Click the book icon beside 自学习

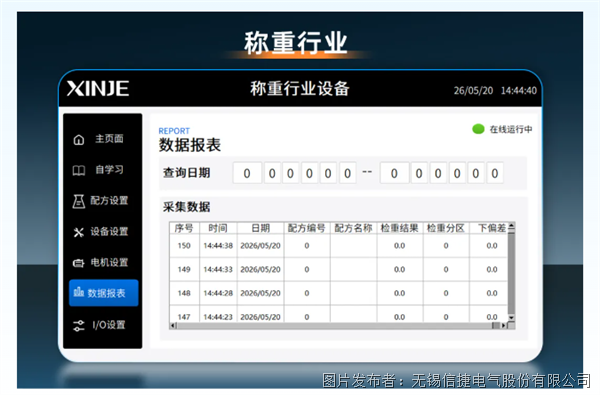[79, 170]
